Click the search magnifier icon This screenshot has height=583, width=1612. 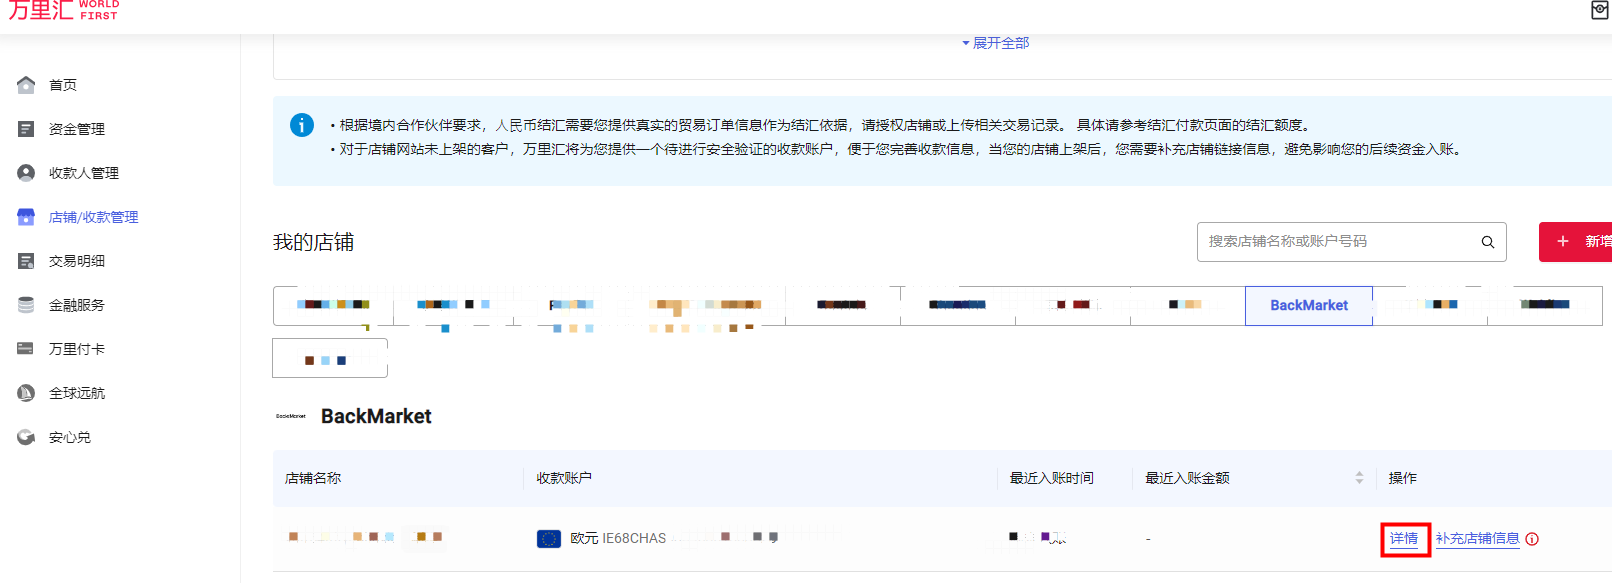point(1487,242)
